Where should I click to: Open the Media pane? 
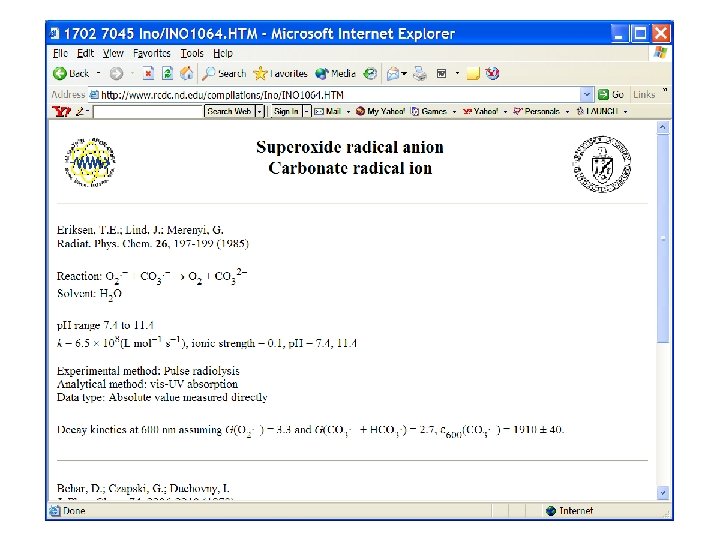click(335, 73)
